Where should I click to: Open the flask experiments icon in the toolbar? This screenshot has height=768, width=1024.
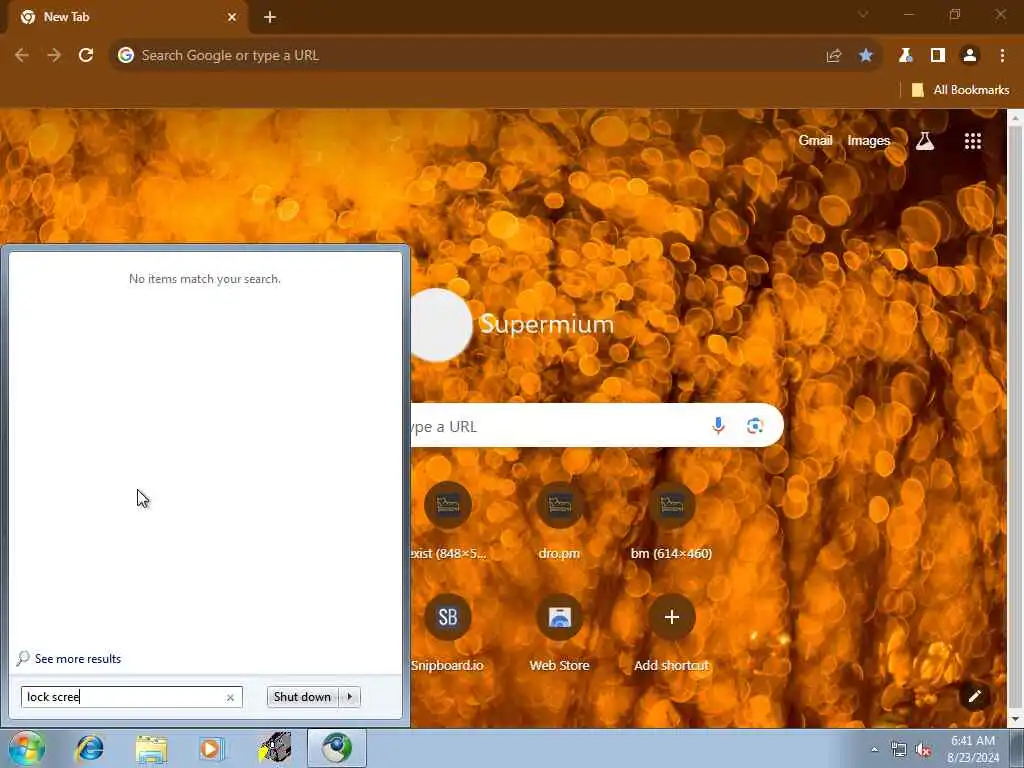905,56
